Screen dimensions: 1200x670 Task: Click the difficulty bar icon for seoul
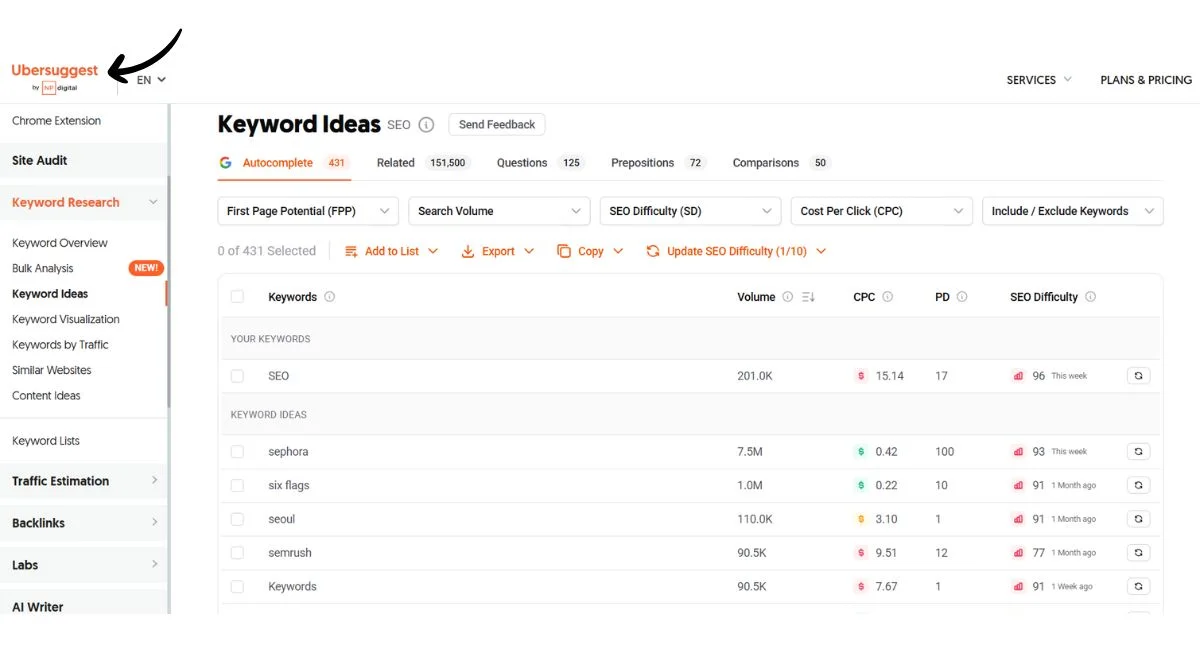[x=1018, y=519]
